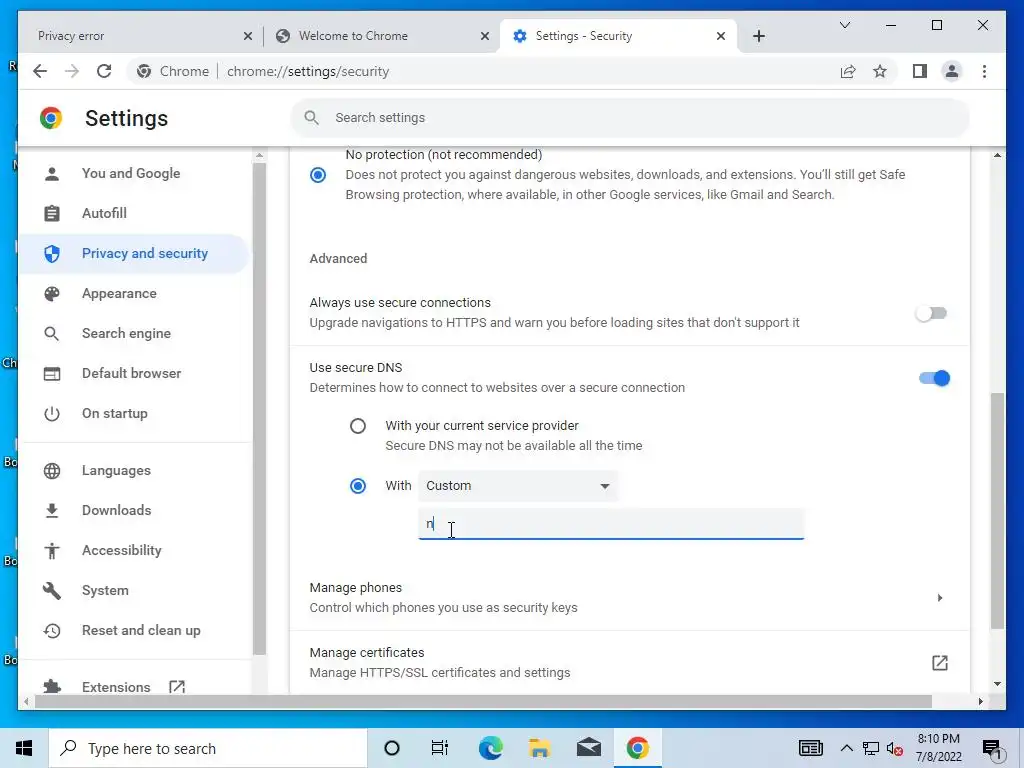Close the Settings - Security tab
The height and width of the screenshot is (768, 1024).
[x=721, y=36]
